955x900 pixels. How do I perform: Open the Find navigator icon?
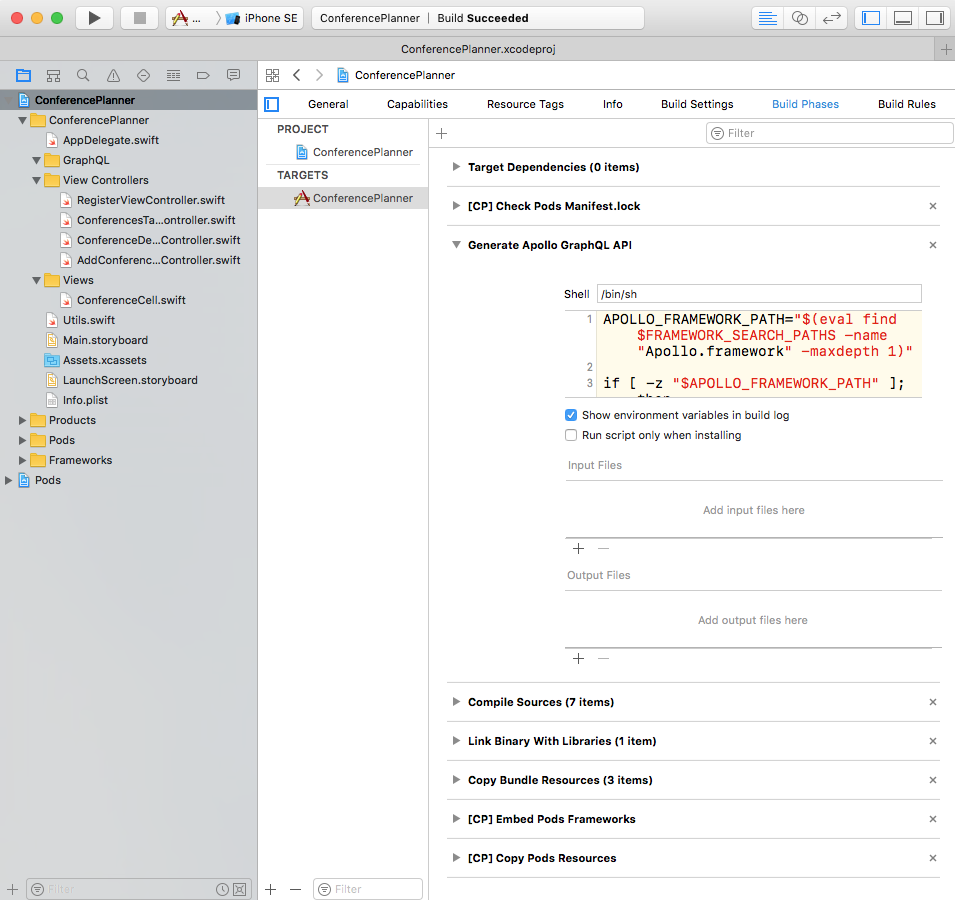pyautogui.click(x=83, y=76)
